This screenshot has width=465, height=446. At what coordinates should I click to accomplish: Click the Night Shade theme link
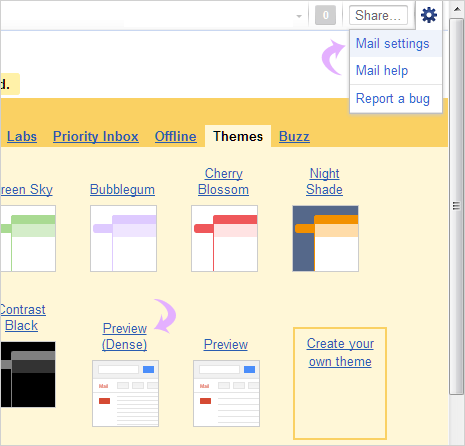pos(325,181)
